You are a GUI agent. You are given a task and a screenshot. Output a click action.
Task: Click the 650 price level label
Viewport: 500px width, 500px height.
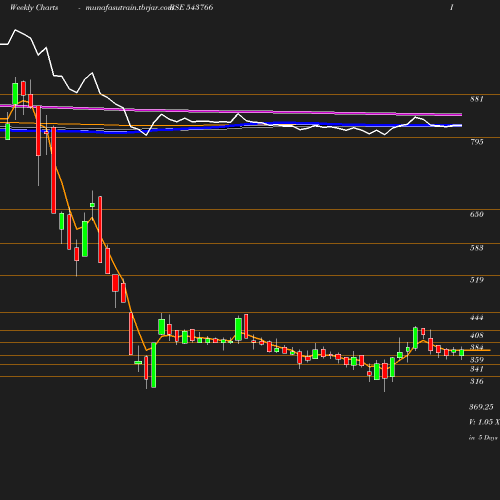(477, 214)
